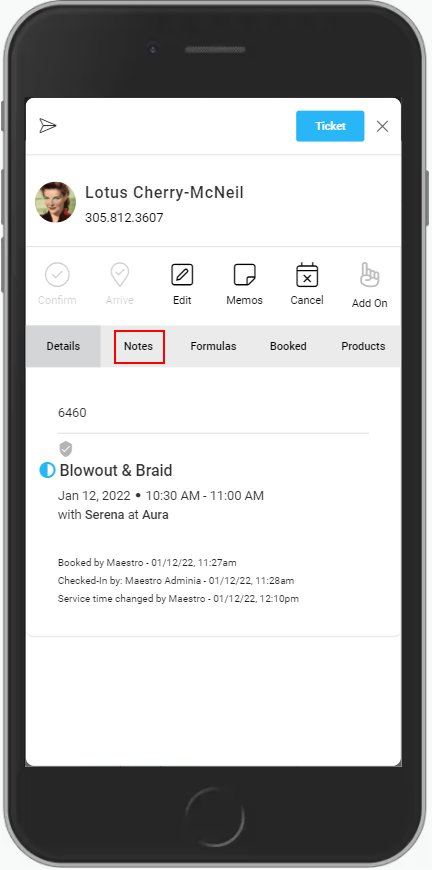Open the Formulas tab
432x870 pixels.
(x=214, y=346)
